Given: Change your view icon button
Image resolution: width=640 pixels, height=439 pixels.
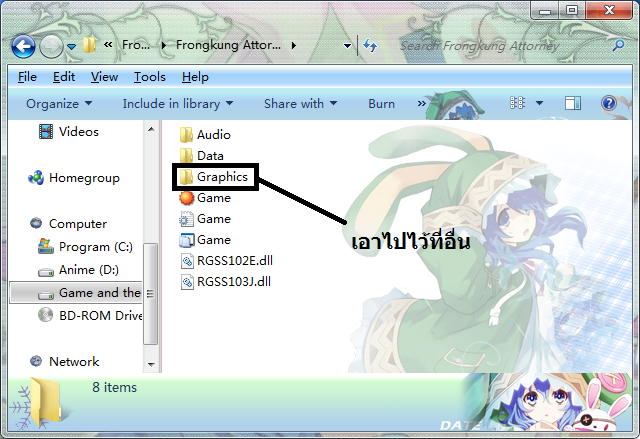Looking at the screenshot, I should tap(518, 103).
